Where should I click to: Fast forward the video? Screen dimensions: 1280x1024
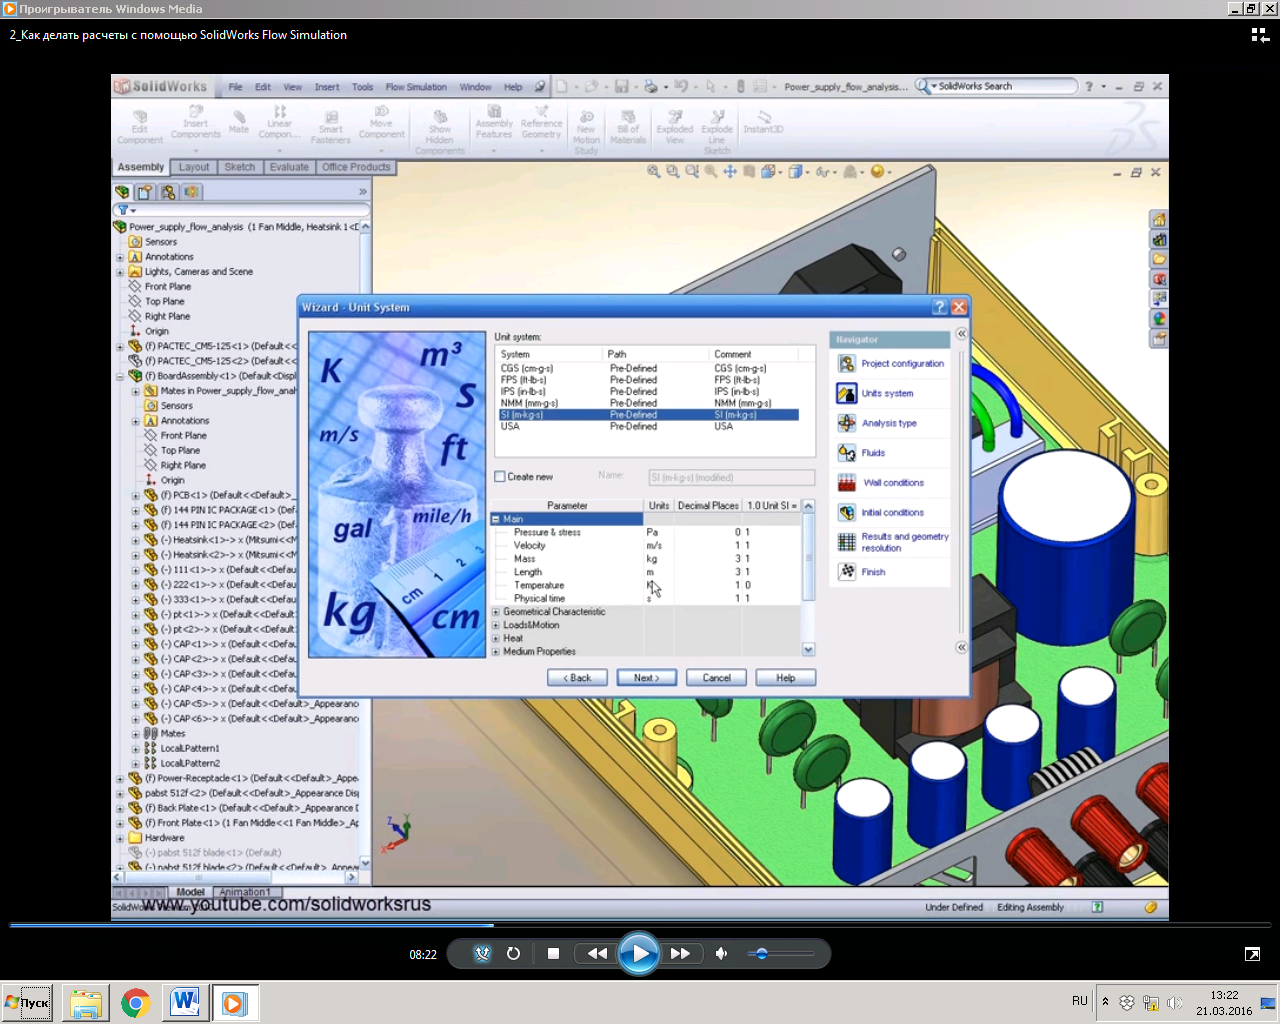click(680, 953)
